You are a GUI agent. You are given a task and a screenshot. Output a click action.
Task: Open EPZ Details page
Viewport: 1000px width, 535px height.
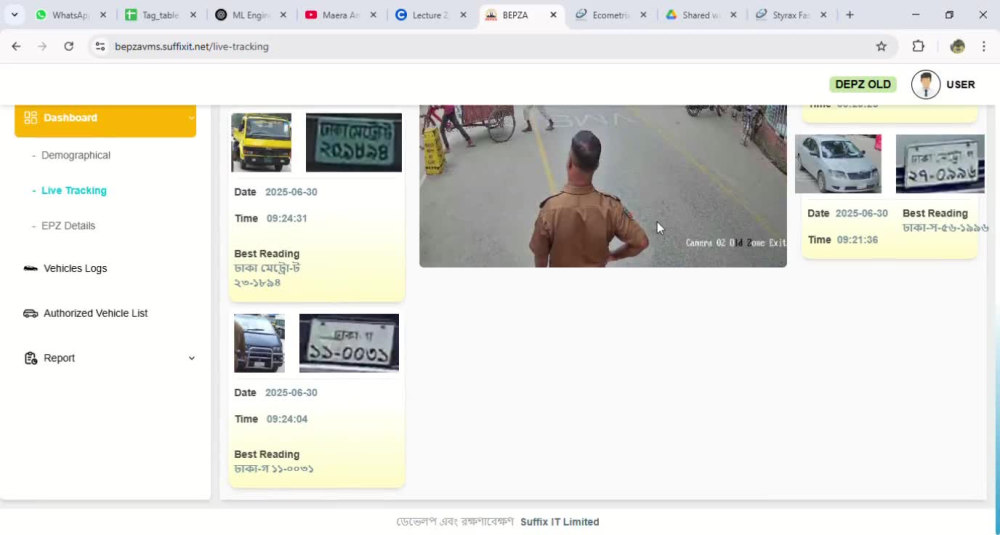pos(68,226)
